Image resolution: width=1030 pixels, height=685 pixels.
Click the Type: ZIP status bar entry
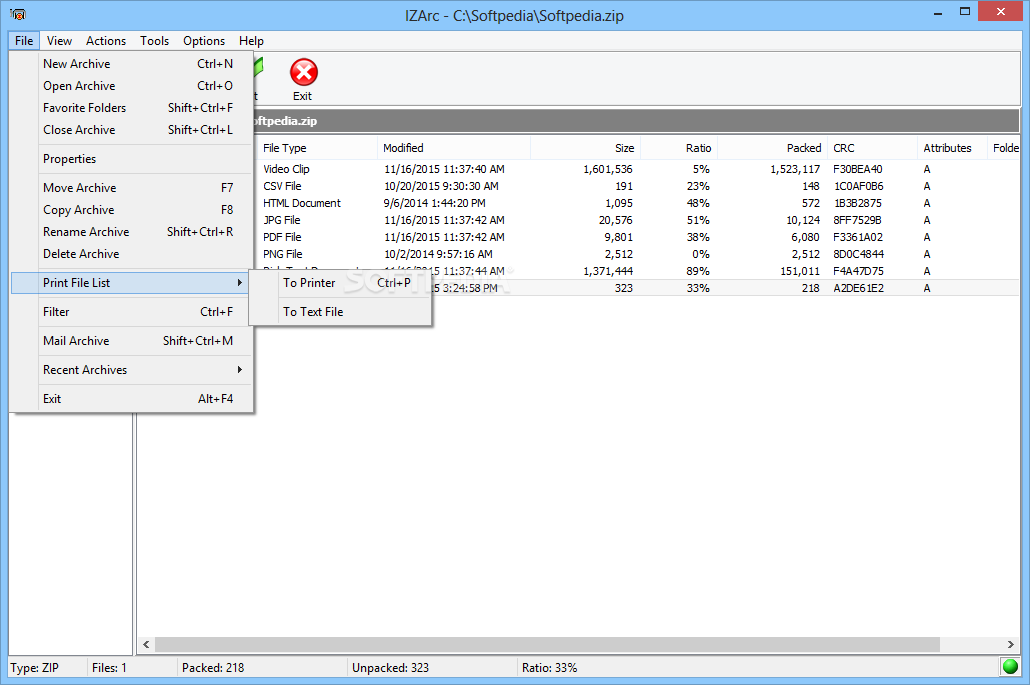point(35,668)
